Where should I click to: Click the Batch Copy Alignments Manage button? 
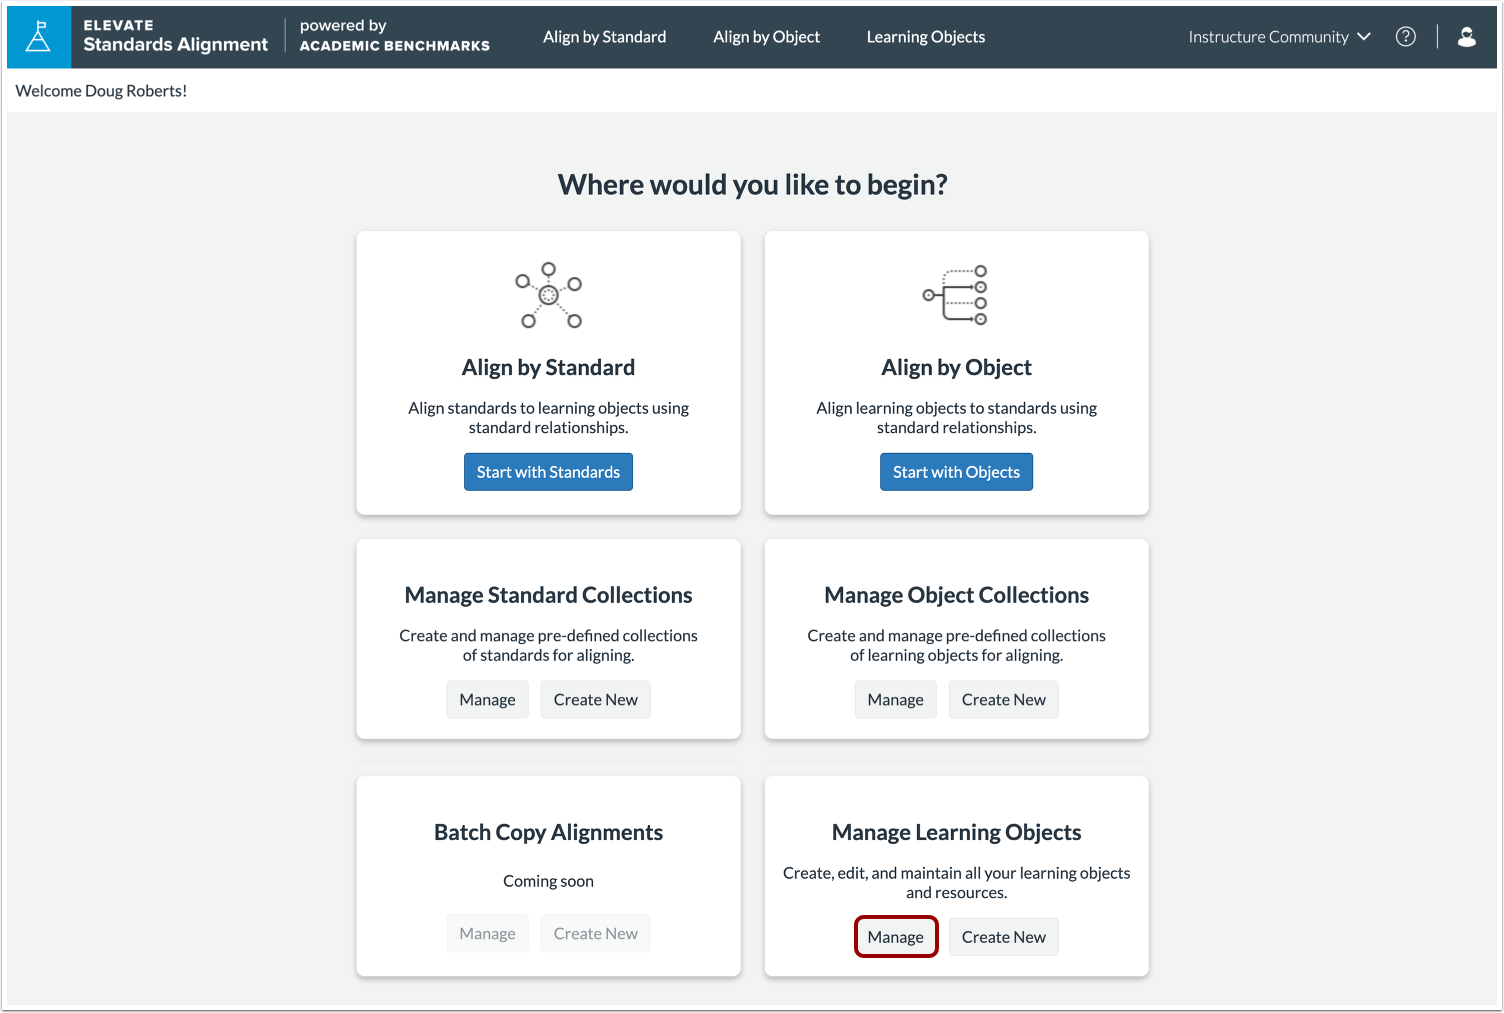click(x=487, y=932)
